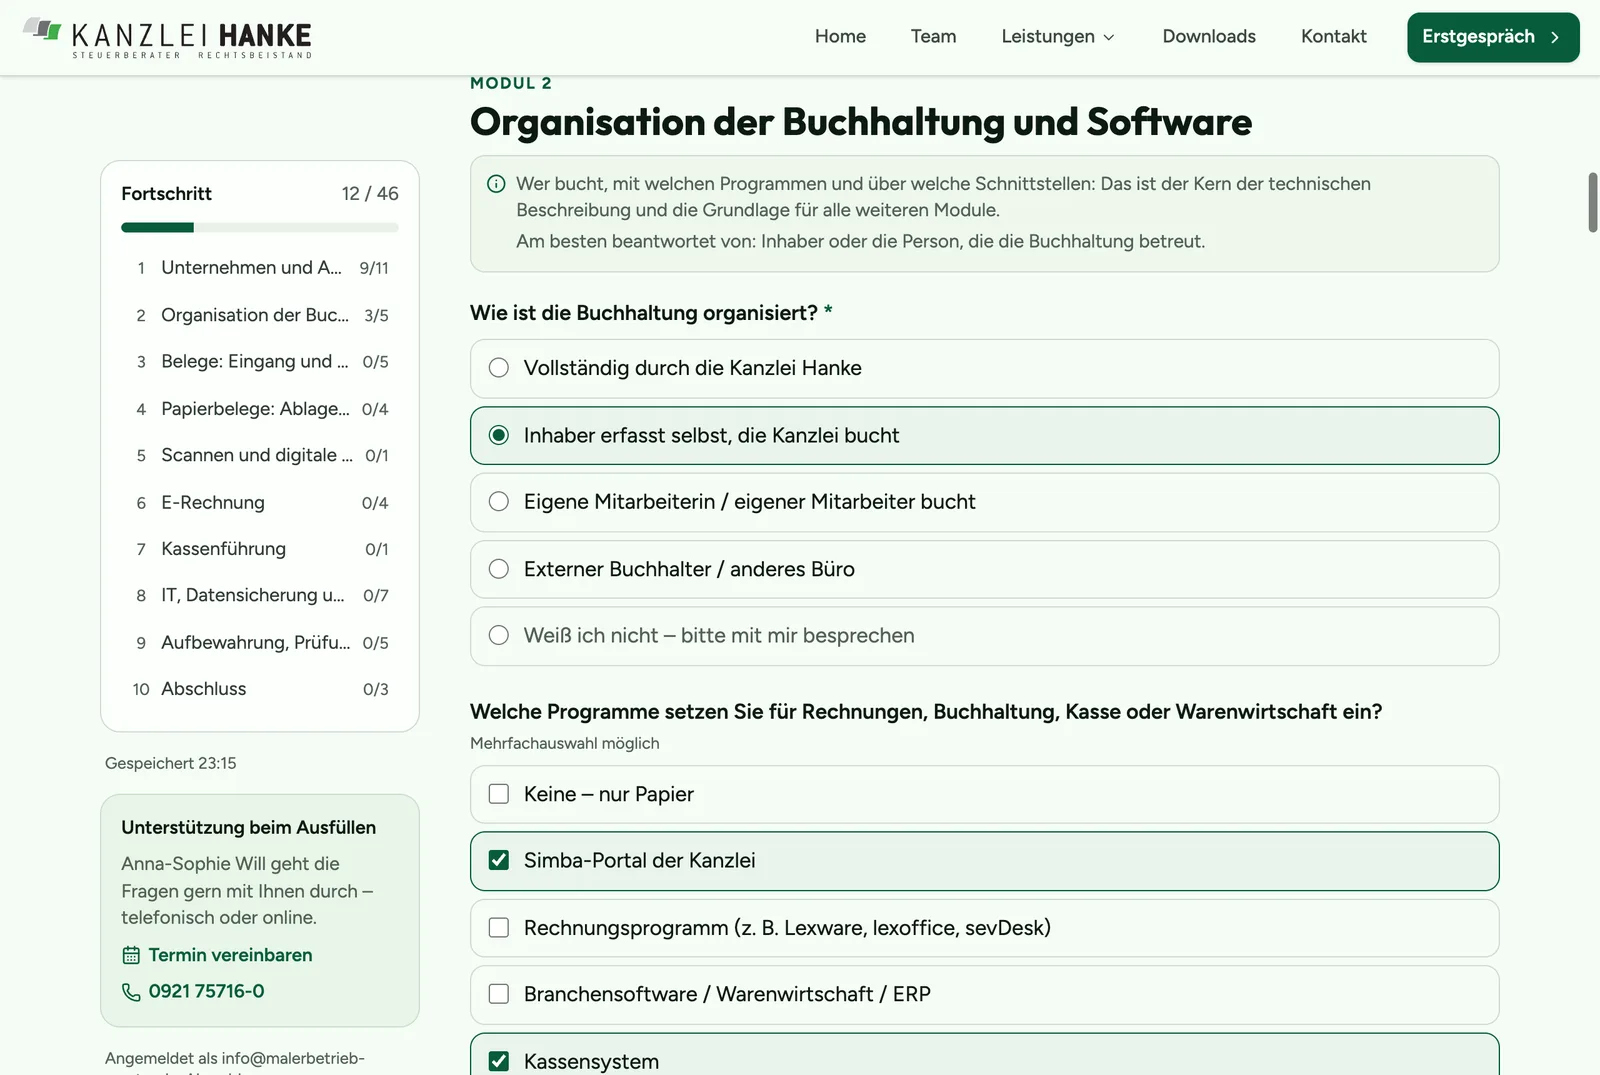Jump to module 10 Abschluss

260,689
